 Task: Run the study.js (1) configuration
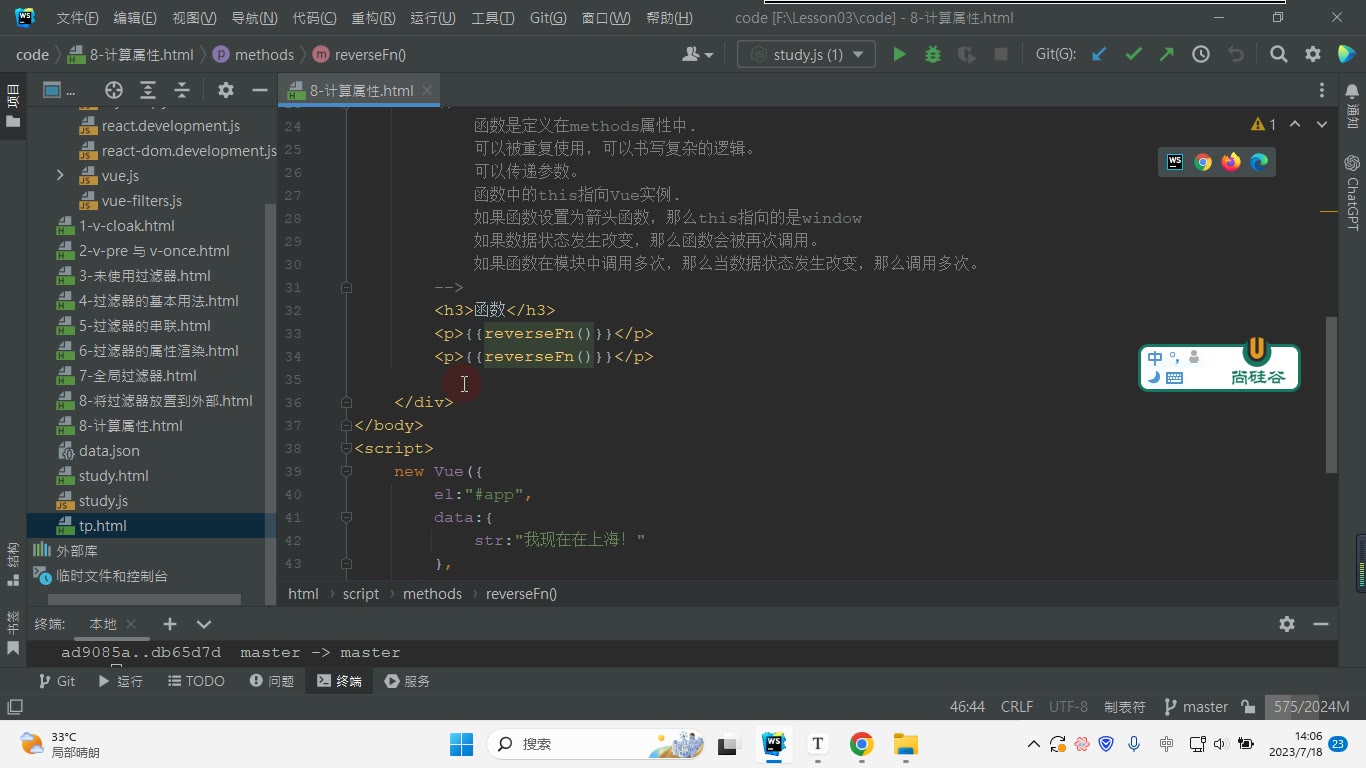[899, 54]
